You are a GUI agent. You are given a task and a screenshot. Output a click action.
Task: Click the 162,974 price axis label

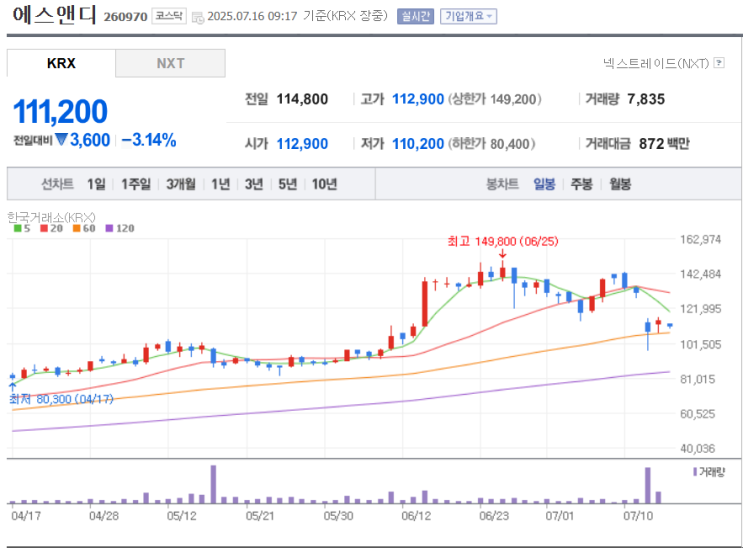coord(700,239)
